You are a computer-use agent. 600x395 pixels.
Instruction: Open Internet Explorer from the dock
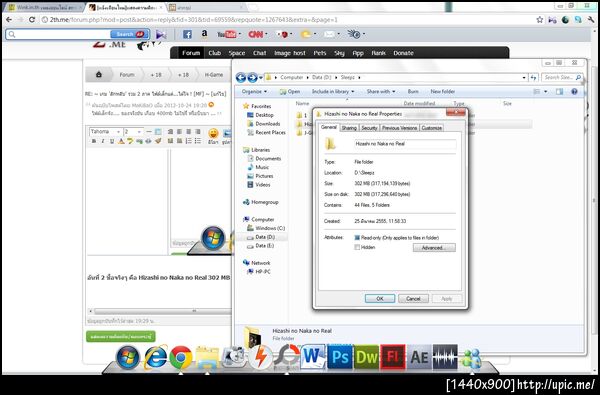point(155,357)
